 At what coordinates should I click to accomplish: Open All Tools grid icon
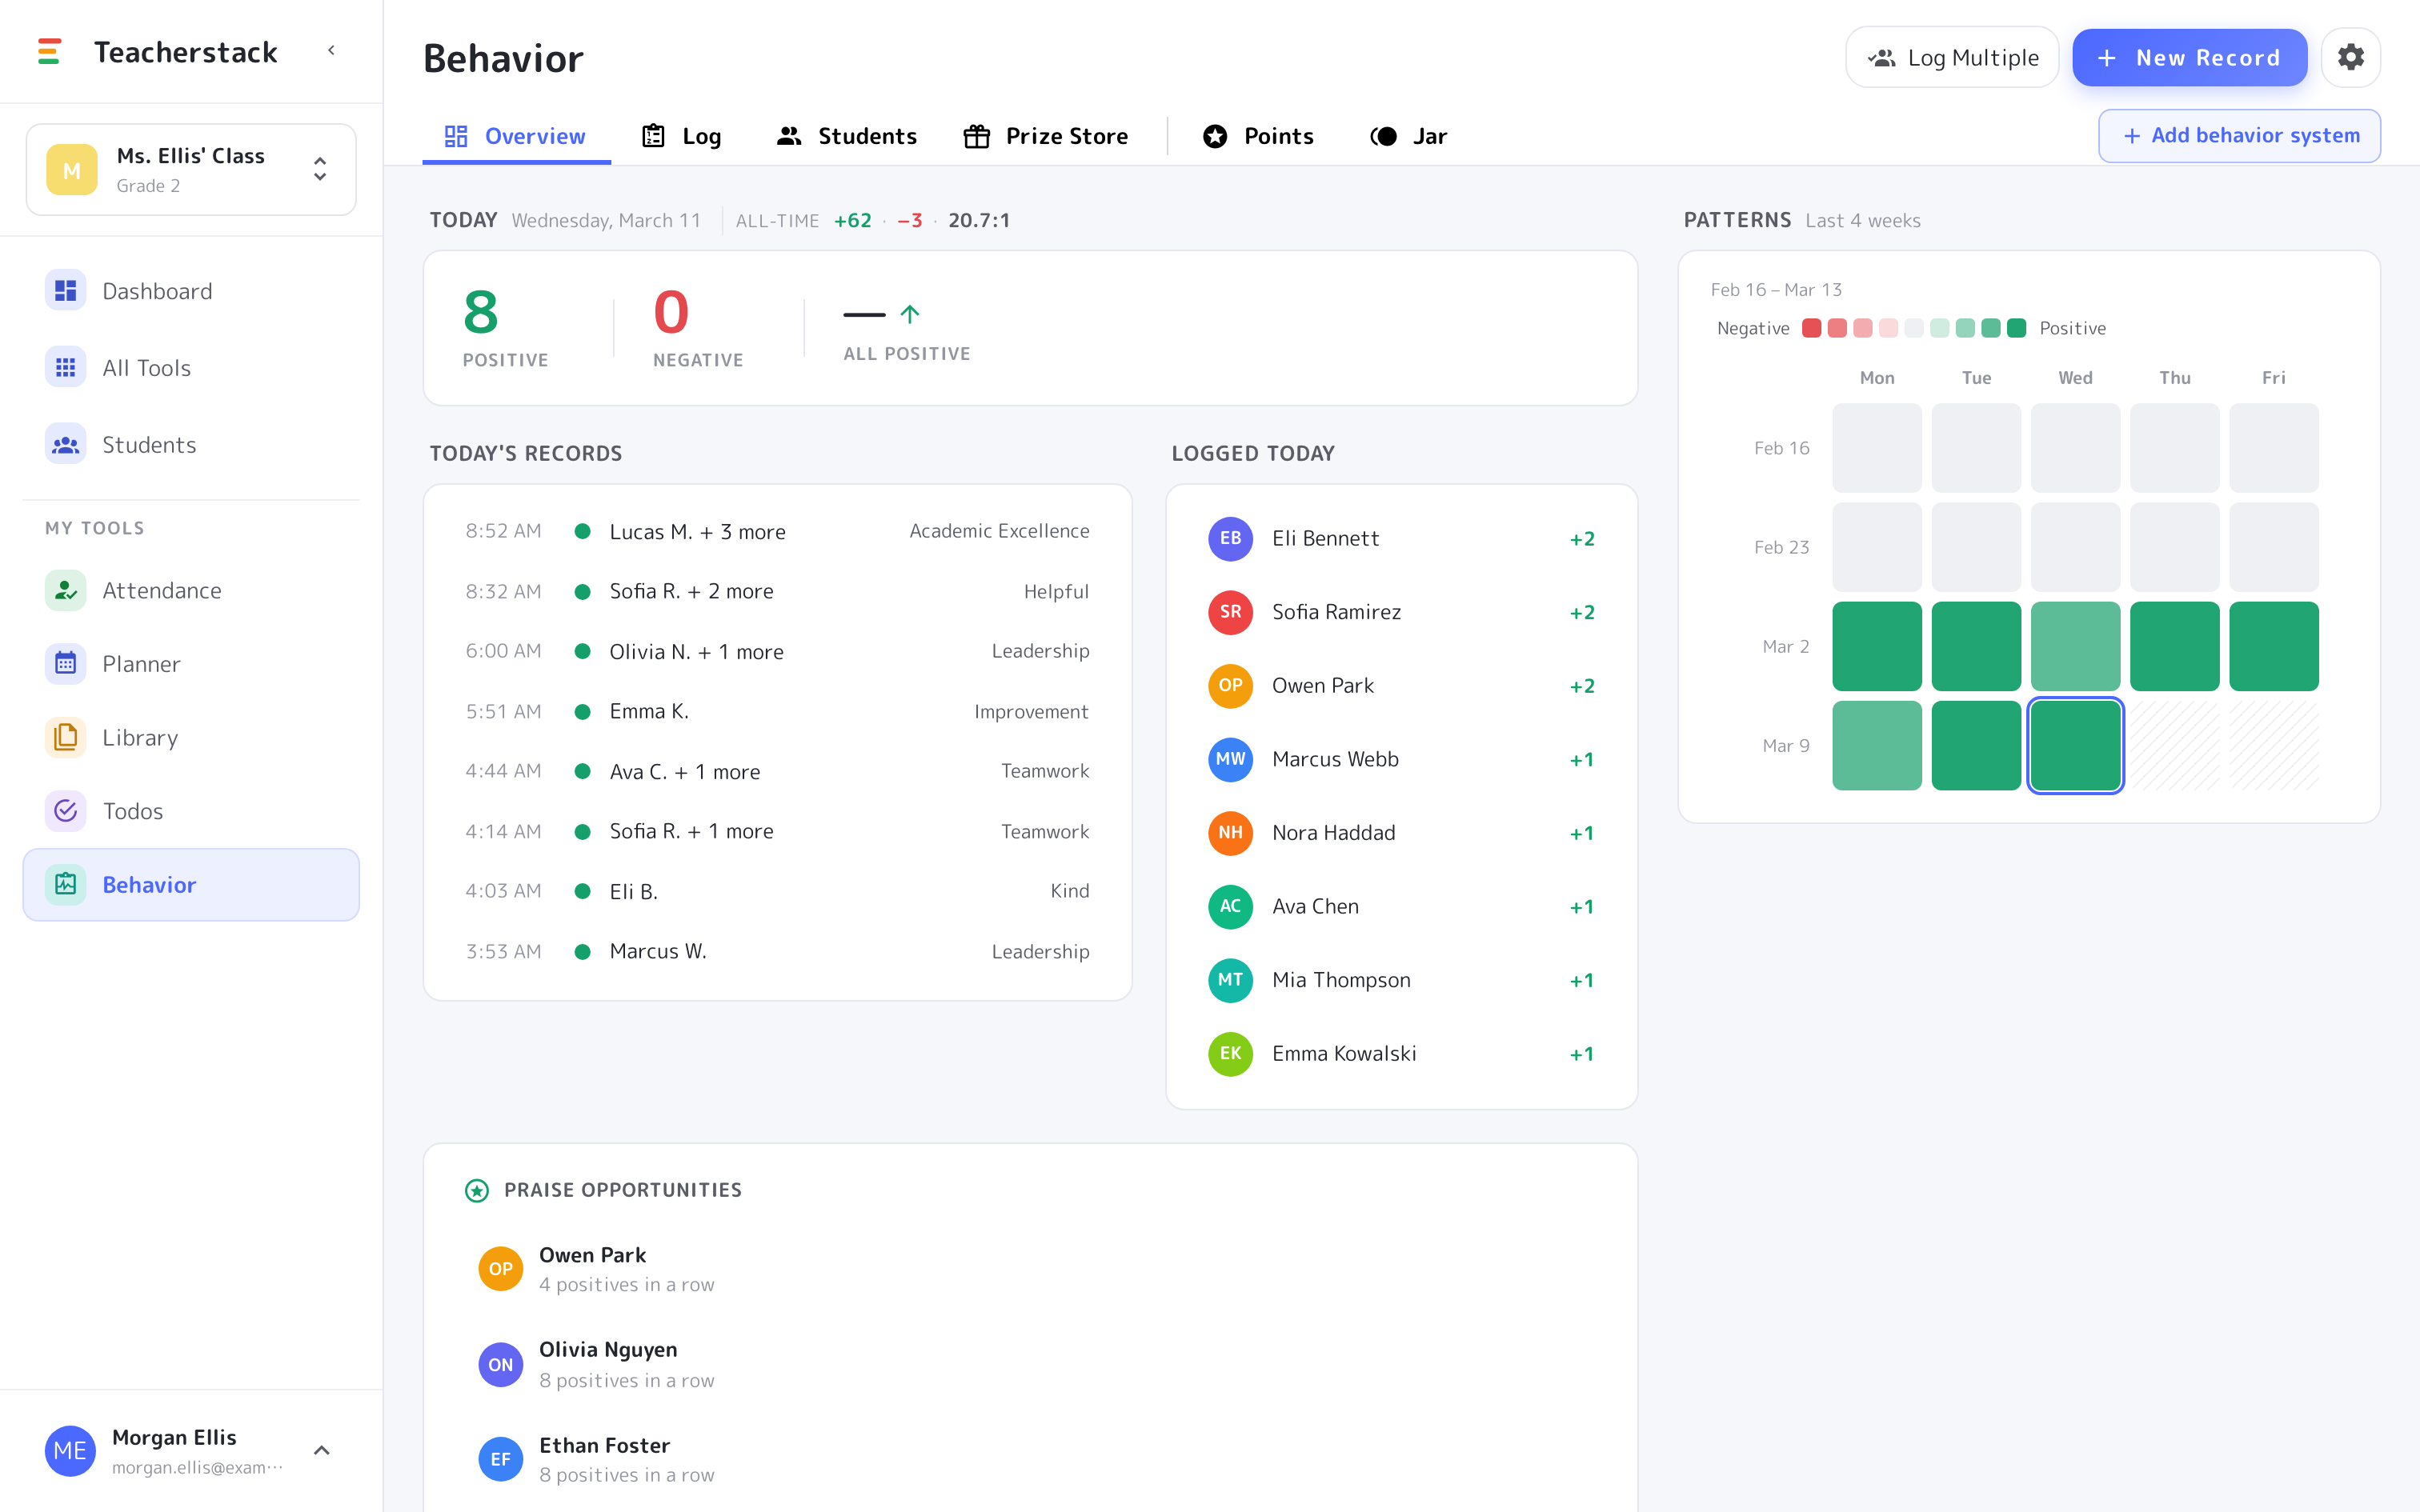point(65,368)
